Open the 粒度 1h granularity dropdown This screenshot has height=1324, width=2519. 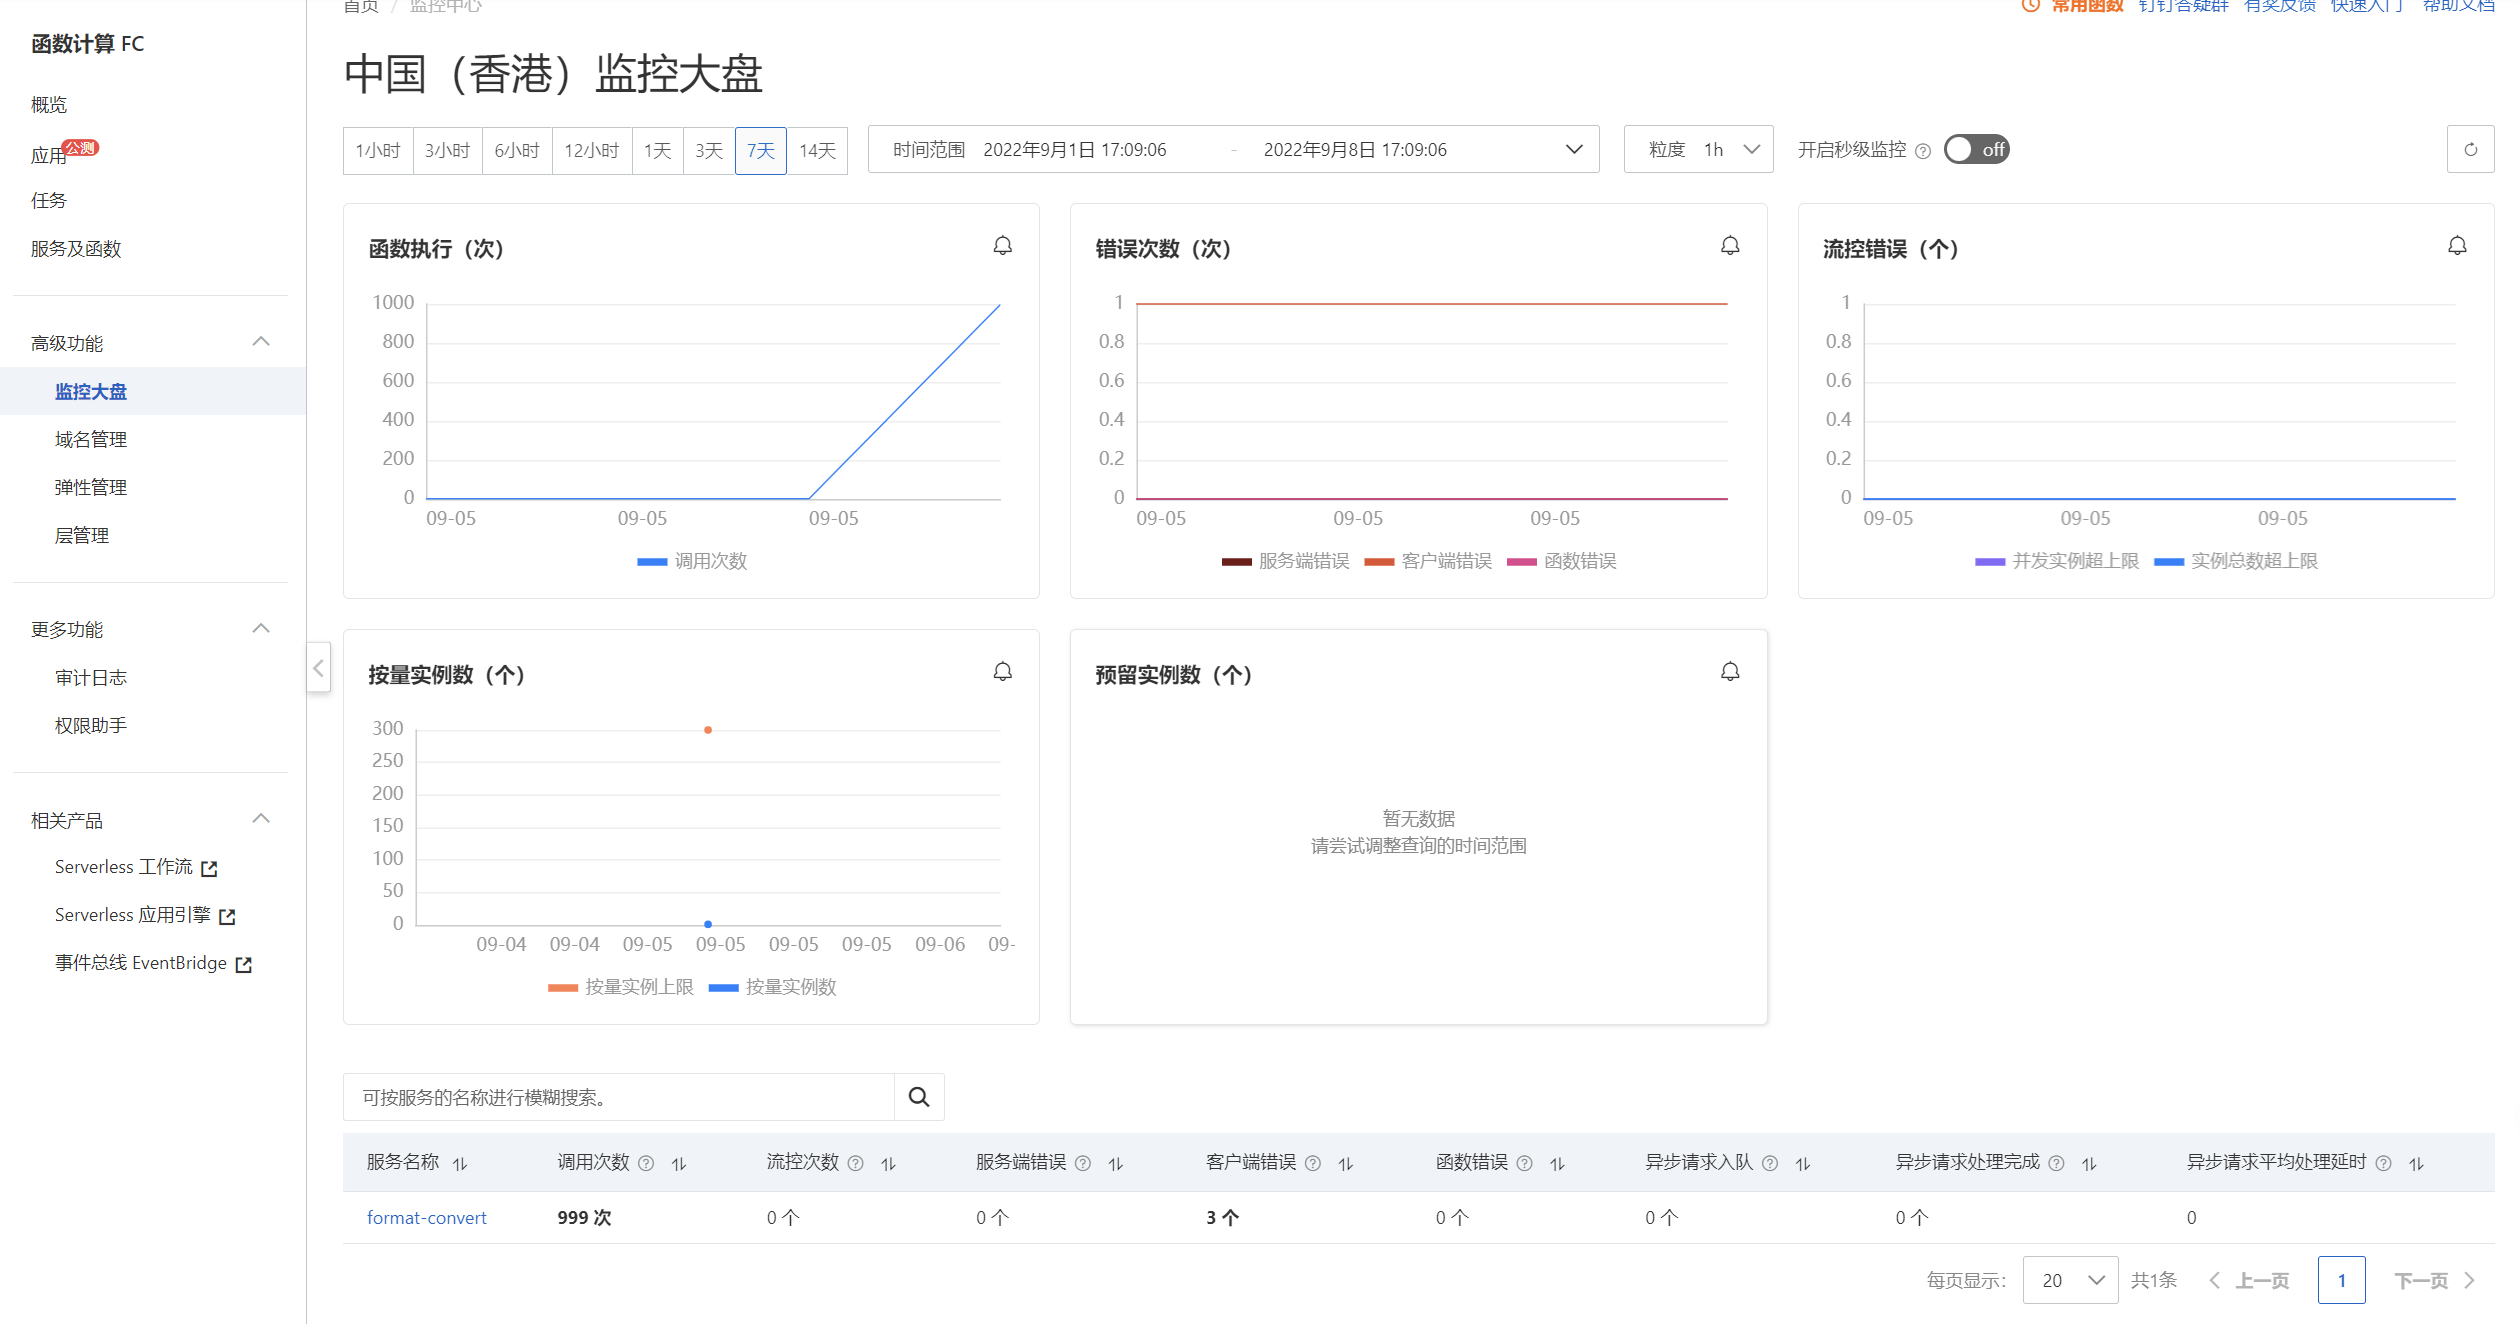(x=1698, y=150)
